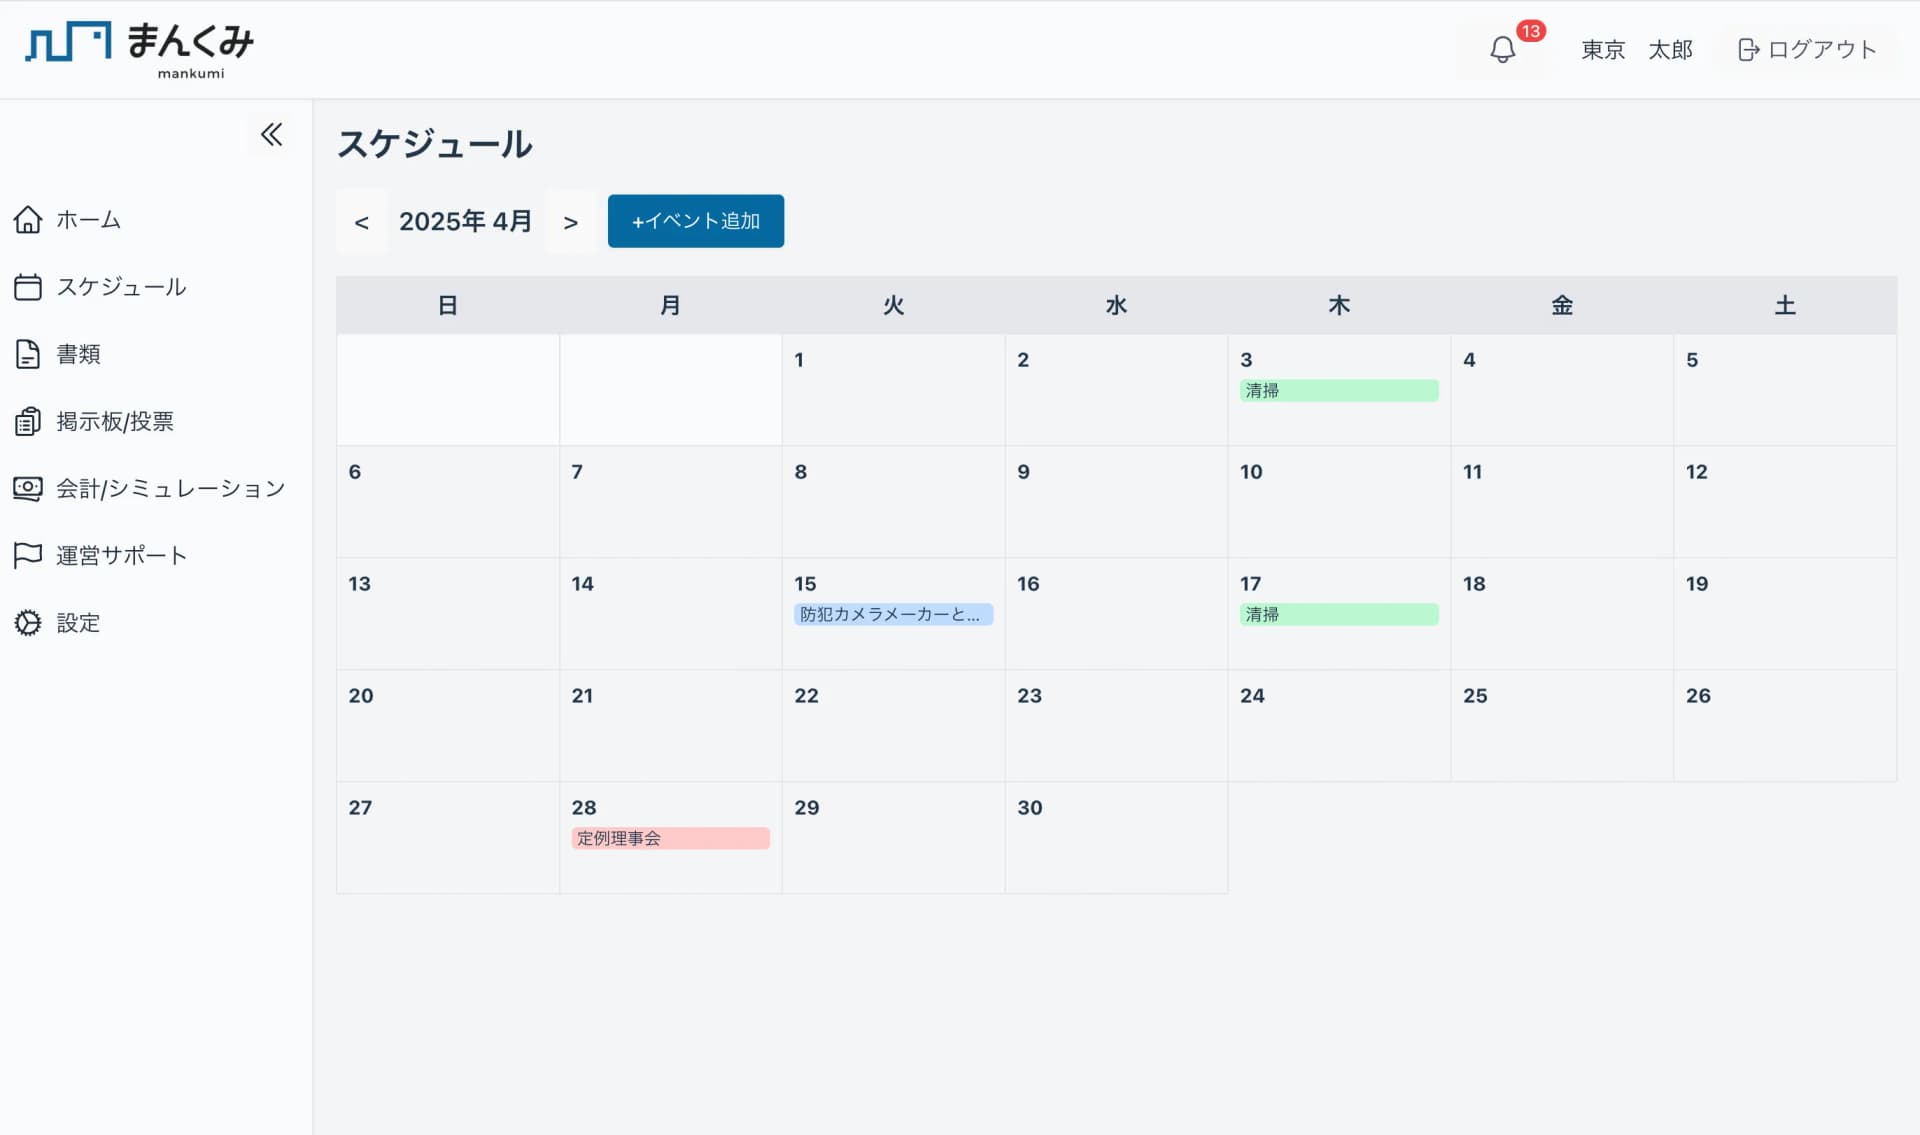Collapse the sidebar with double chevron
Screen dimensions: 1920x1135
271,134
